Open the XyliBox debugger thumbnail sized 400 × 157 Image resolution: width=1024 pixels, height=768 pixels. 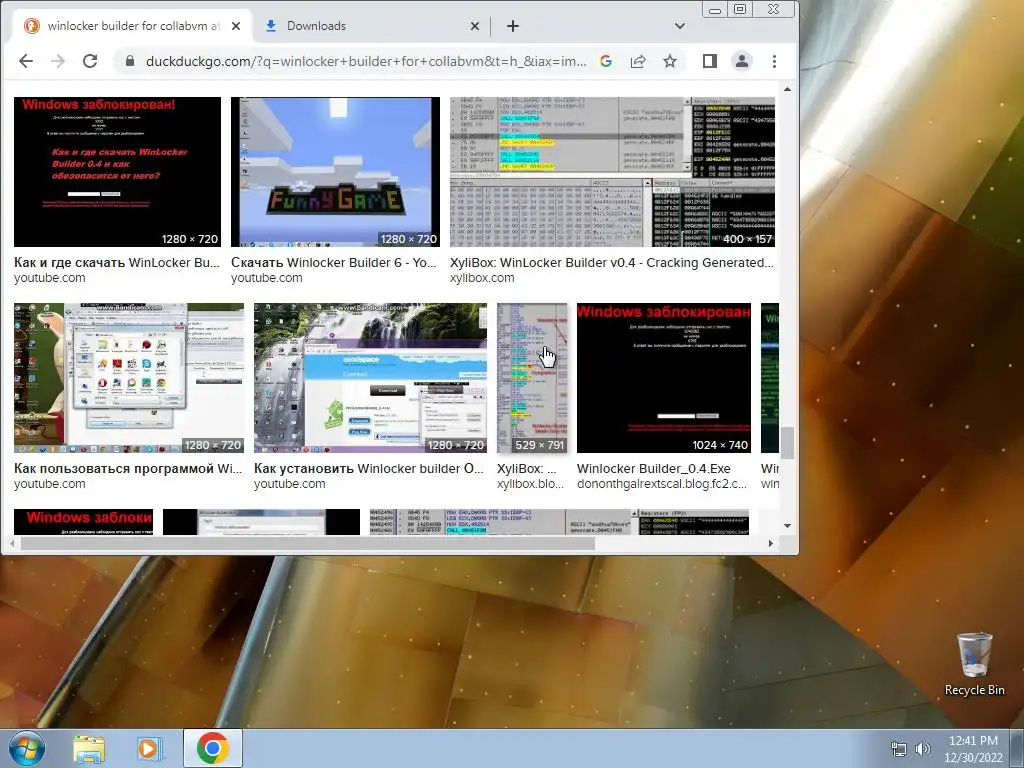[612, 172]
